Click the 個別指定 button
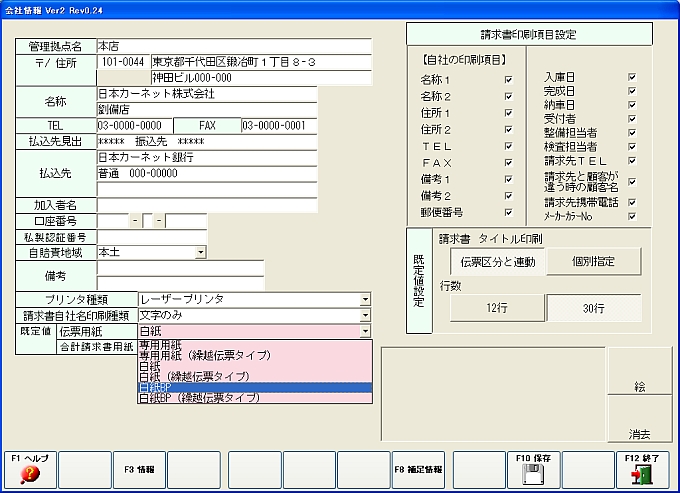 [x=593, y=262]
